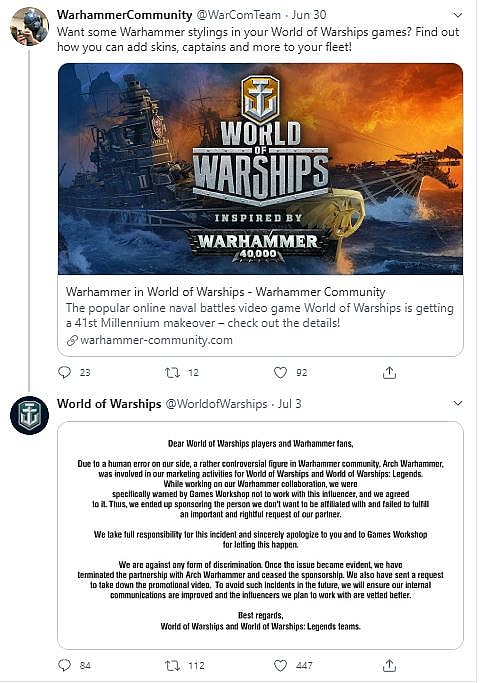Retweet the WarhammerCommunity tweet
The width and height of the screenshot is (487, 683).
[x=172, y=372]
